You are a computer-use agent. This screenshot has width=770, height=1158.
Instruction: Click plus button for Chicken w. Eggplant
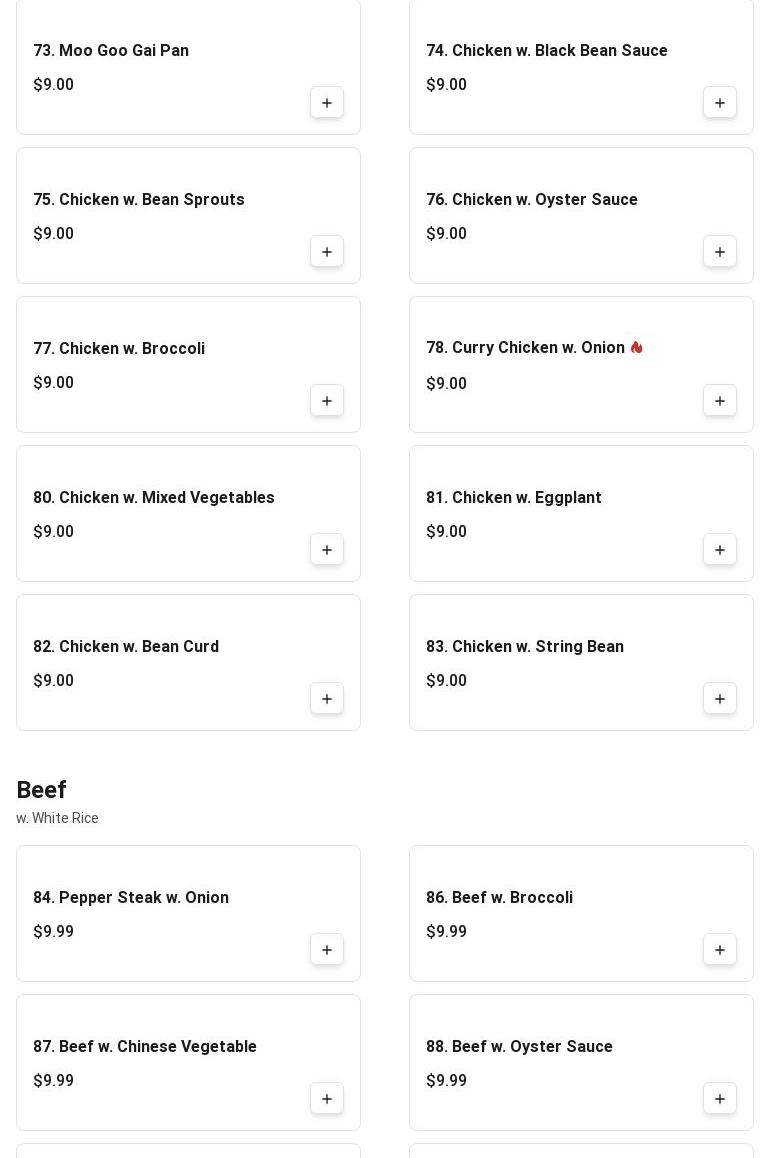coord(720,550)
